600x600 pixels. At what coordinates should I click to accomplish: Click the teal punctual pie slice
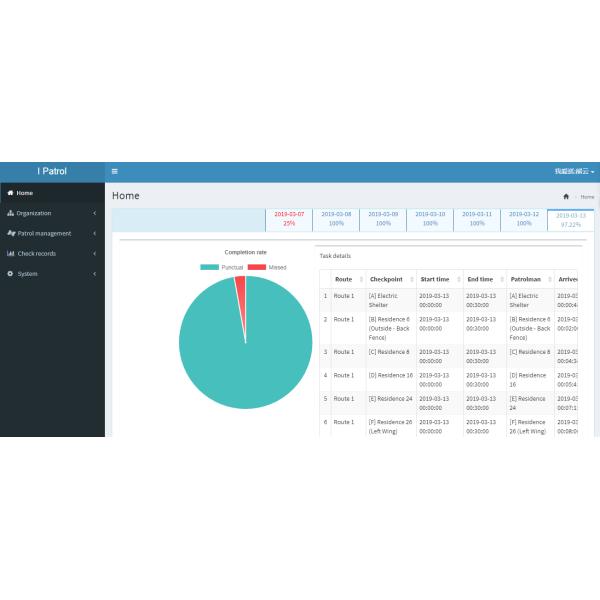(x=245, y=350)
